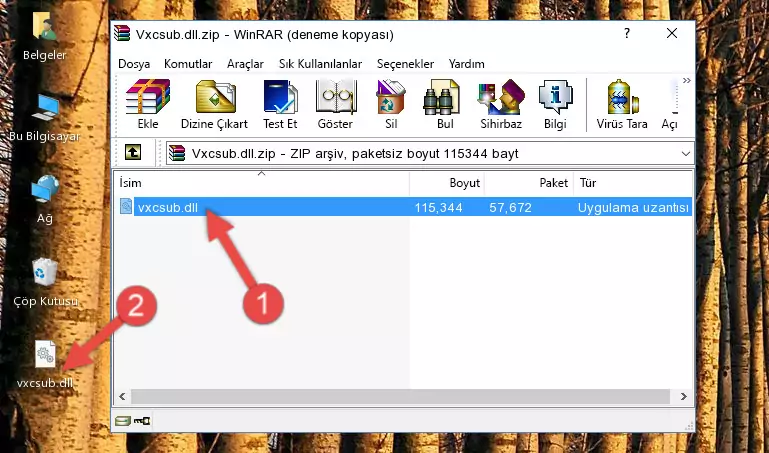Image resolution: width=769 pixels, height=453 pixels.
Task: Open the Seçenekler menu
Action: 405,64
